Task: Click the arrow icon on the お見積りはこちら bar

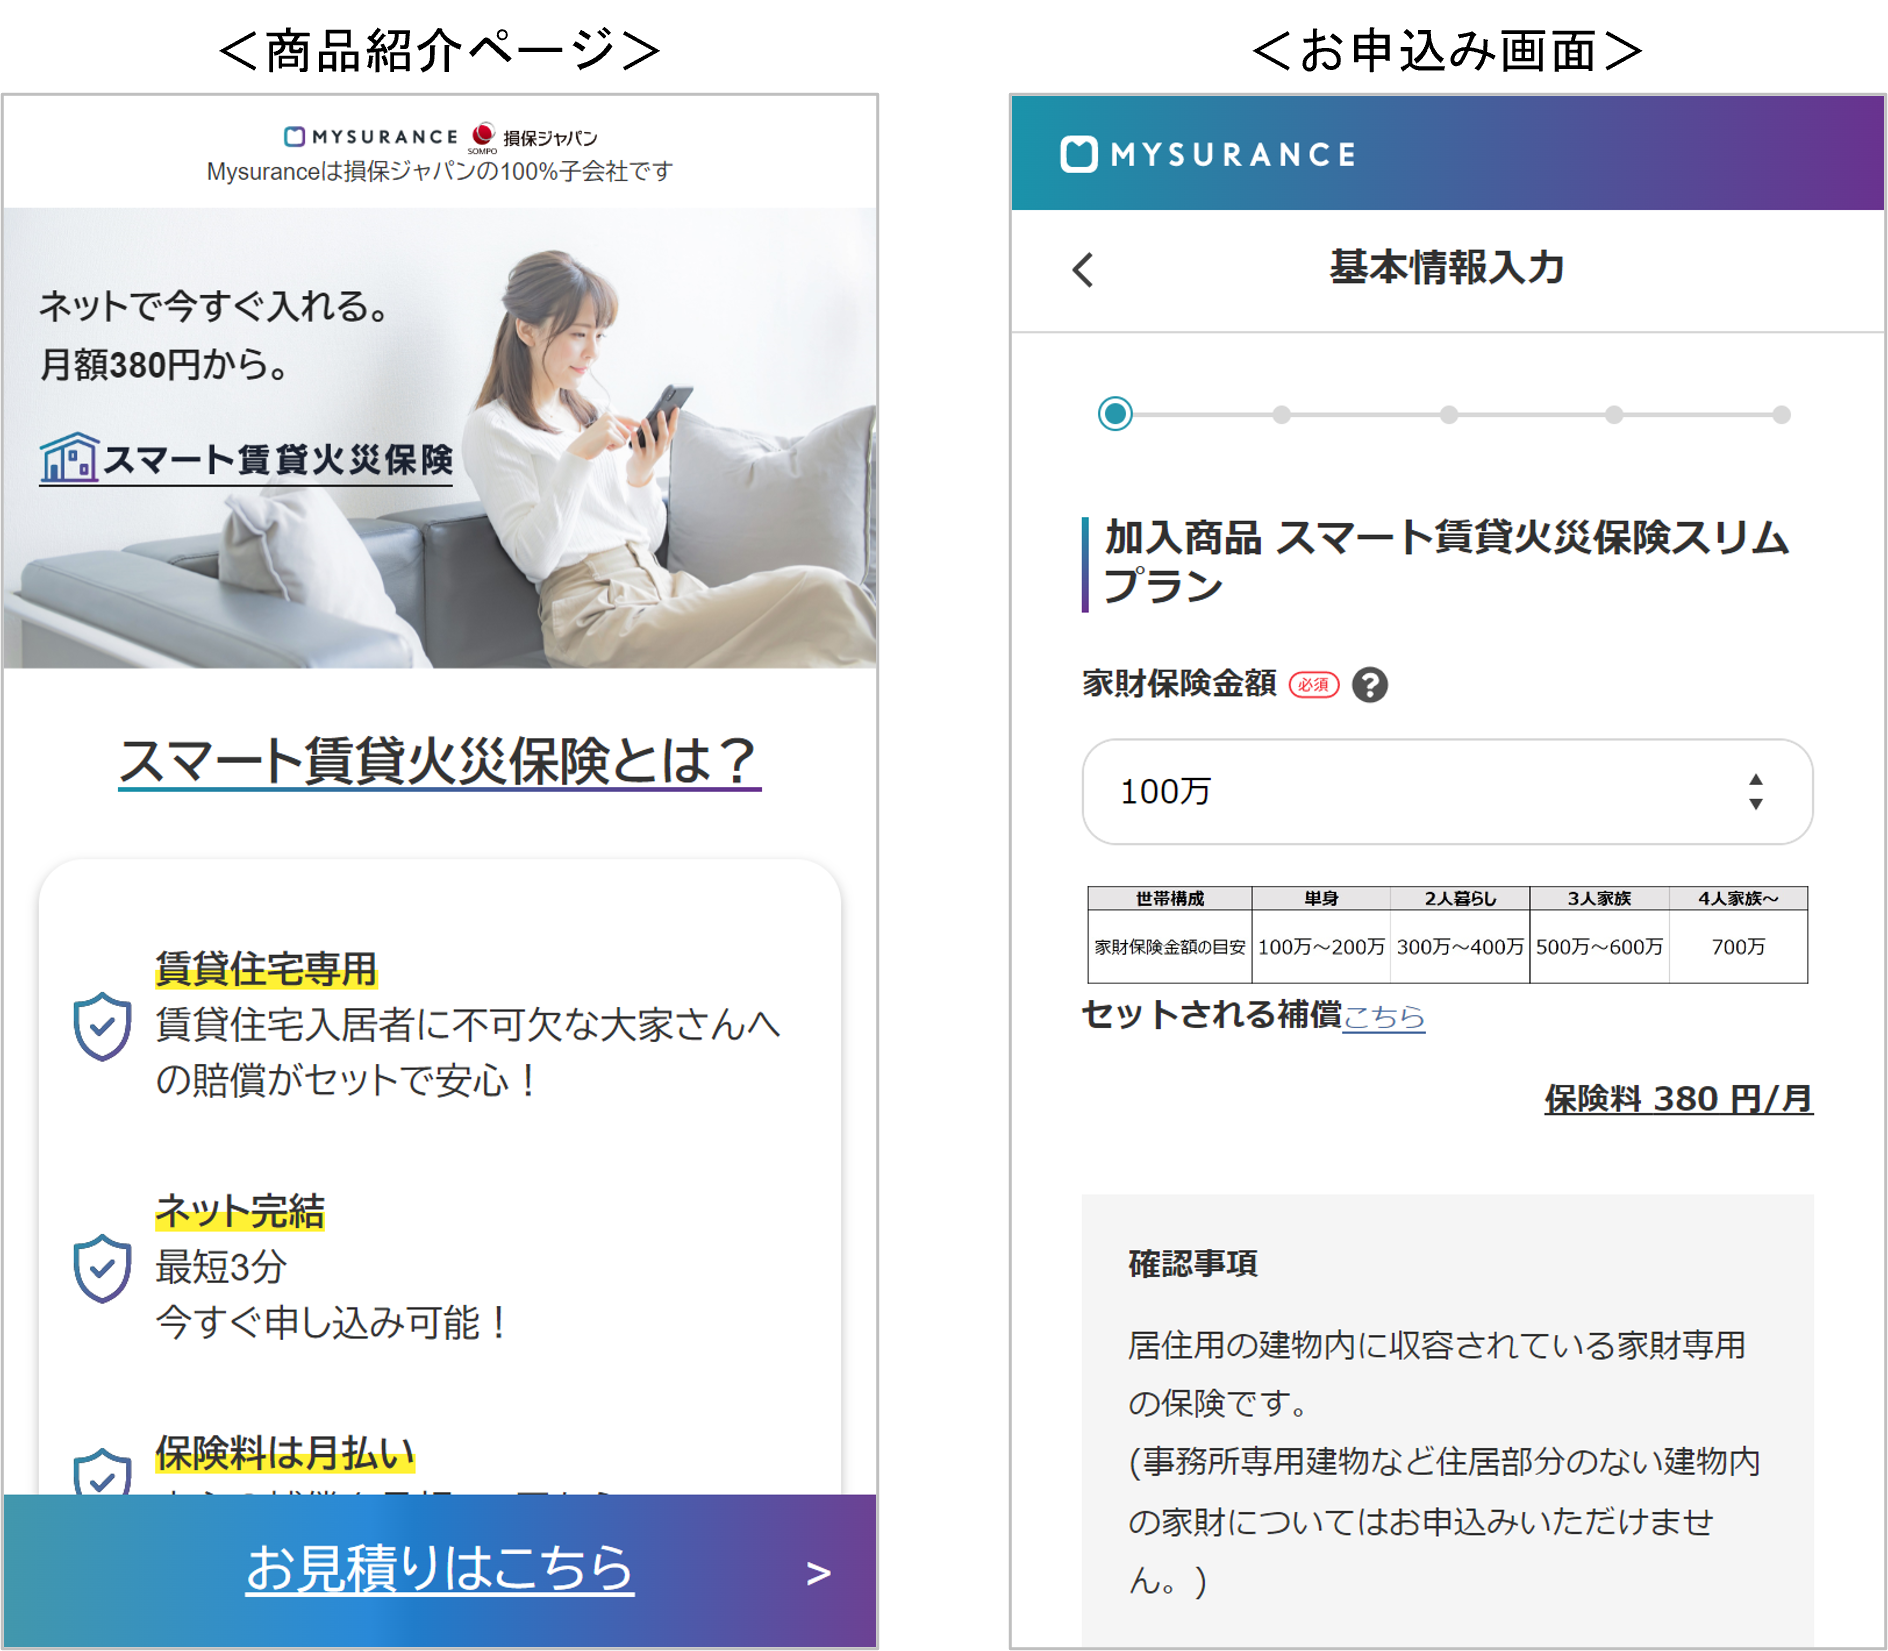Action: coord(819,1573)
